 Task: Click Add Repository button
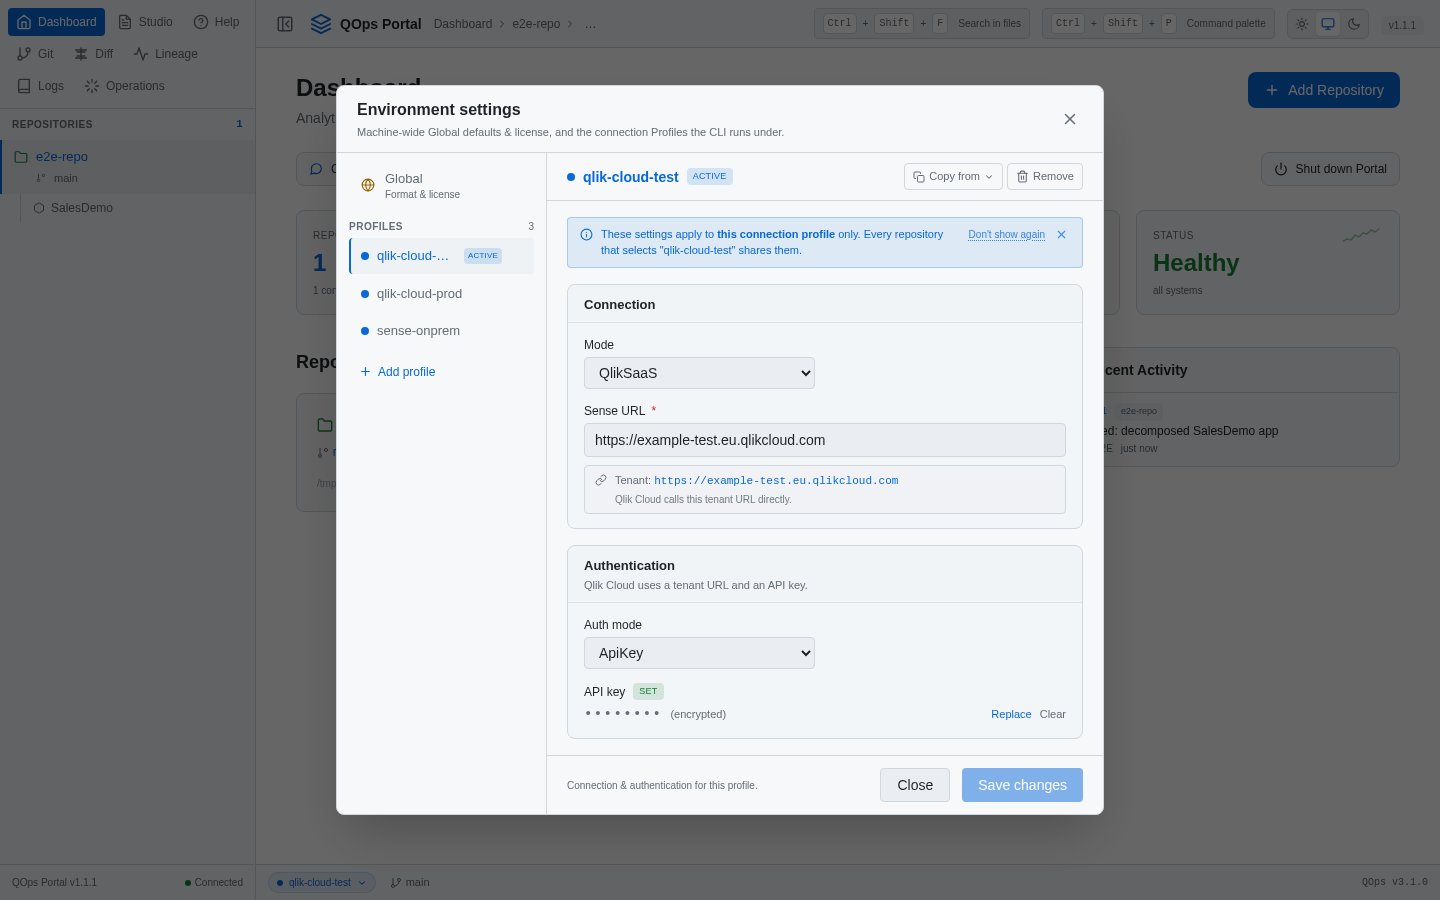[x=1324, y=90]
